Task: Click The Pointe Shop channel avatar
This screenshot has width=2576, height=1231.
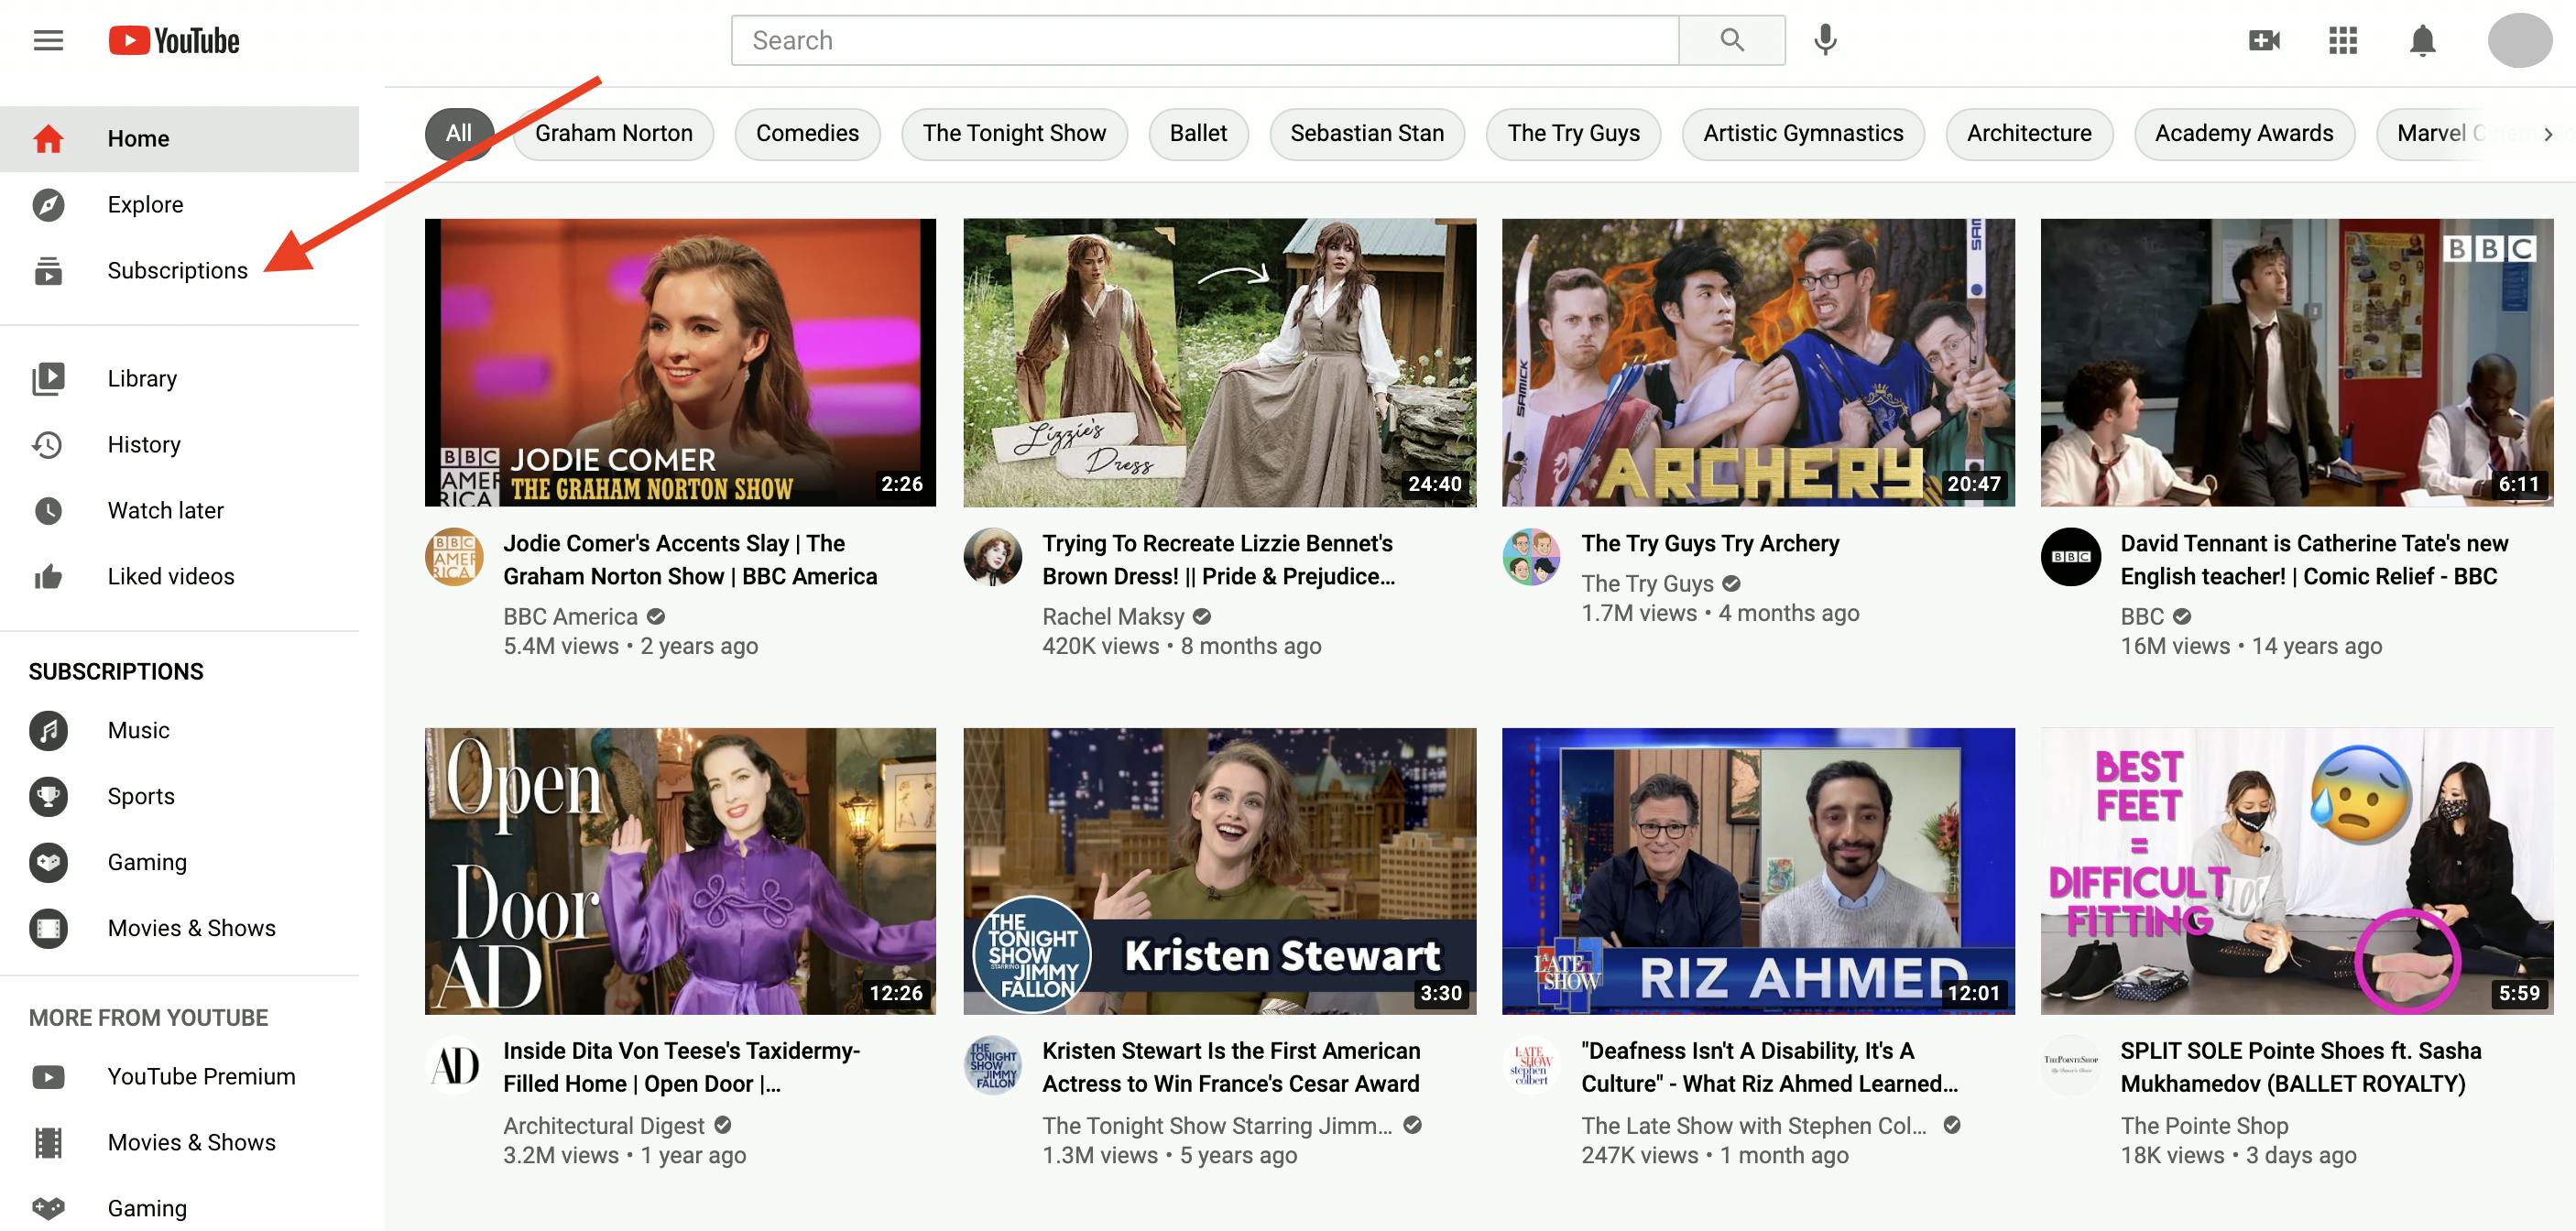Action: pyautogui.click(x=2070, y=1065)
